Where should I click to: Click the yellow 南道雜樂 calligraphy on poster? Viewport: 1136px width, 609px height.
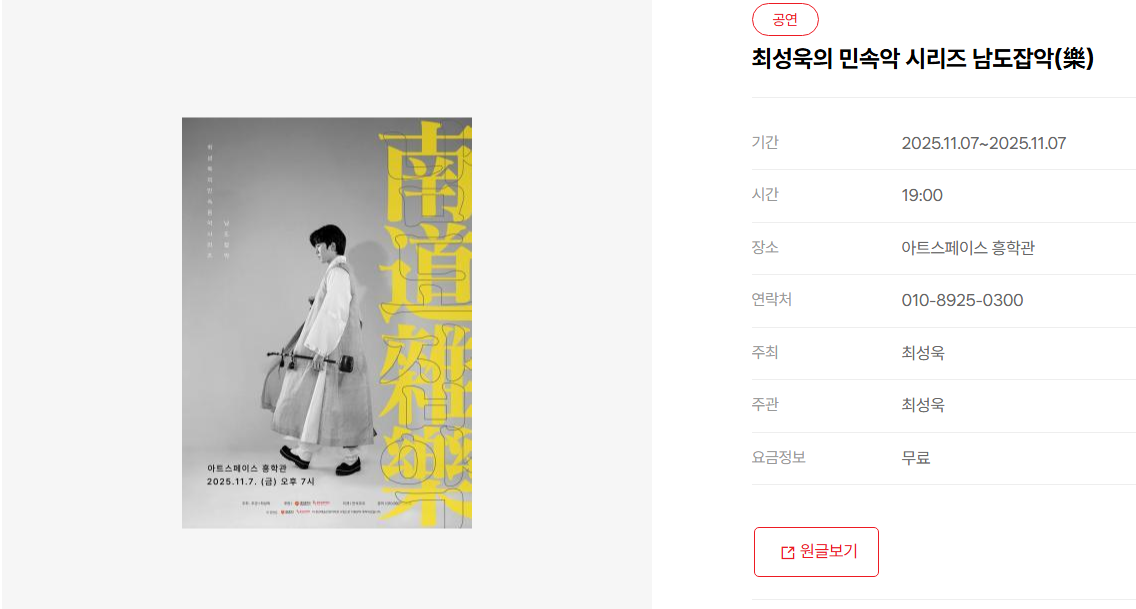(426, 323)
